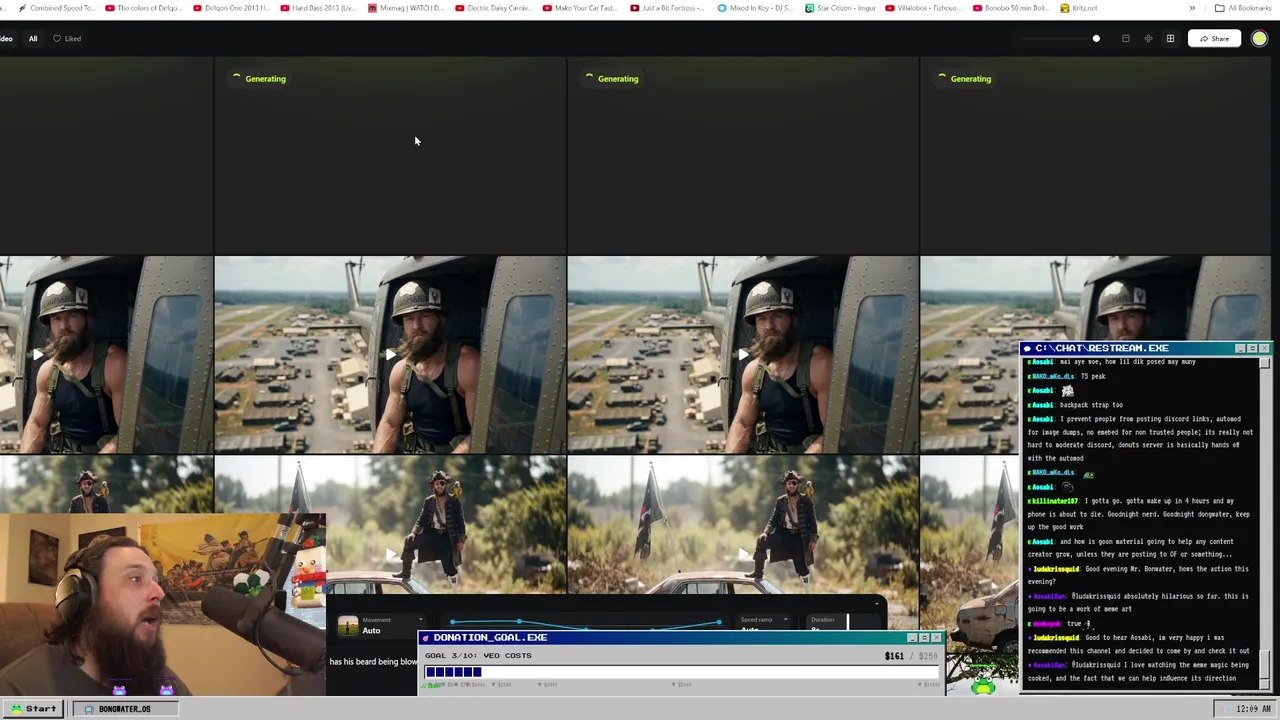Close the DONATION_GOAL.EXE window

936,637
